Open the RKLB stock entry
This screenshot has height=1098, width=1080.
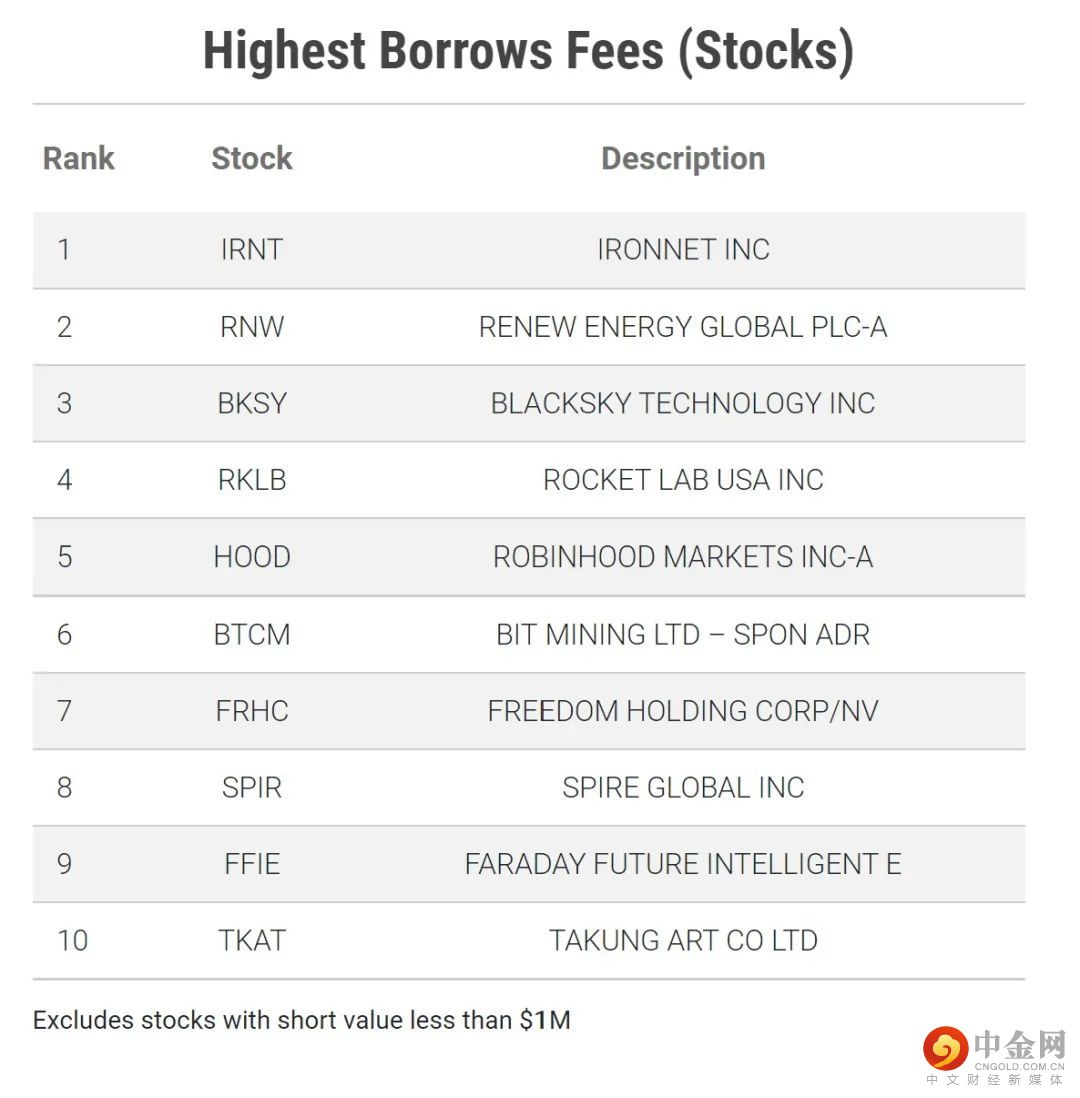pyautogui.click(x=252, y=480)
